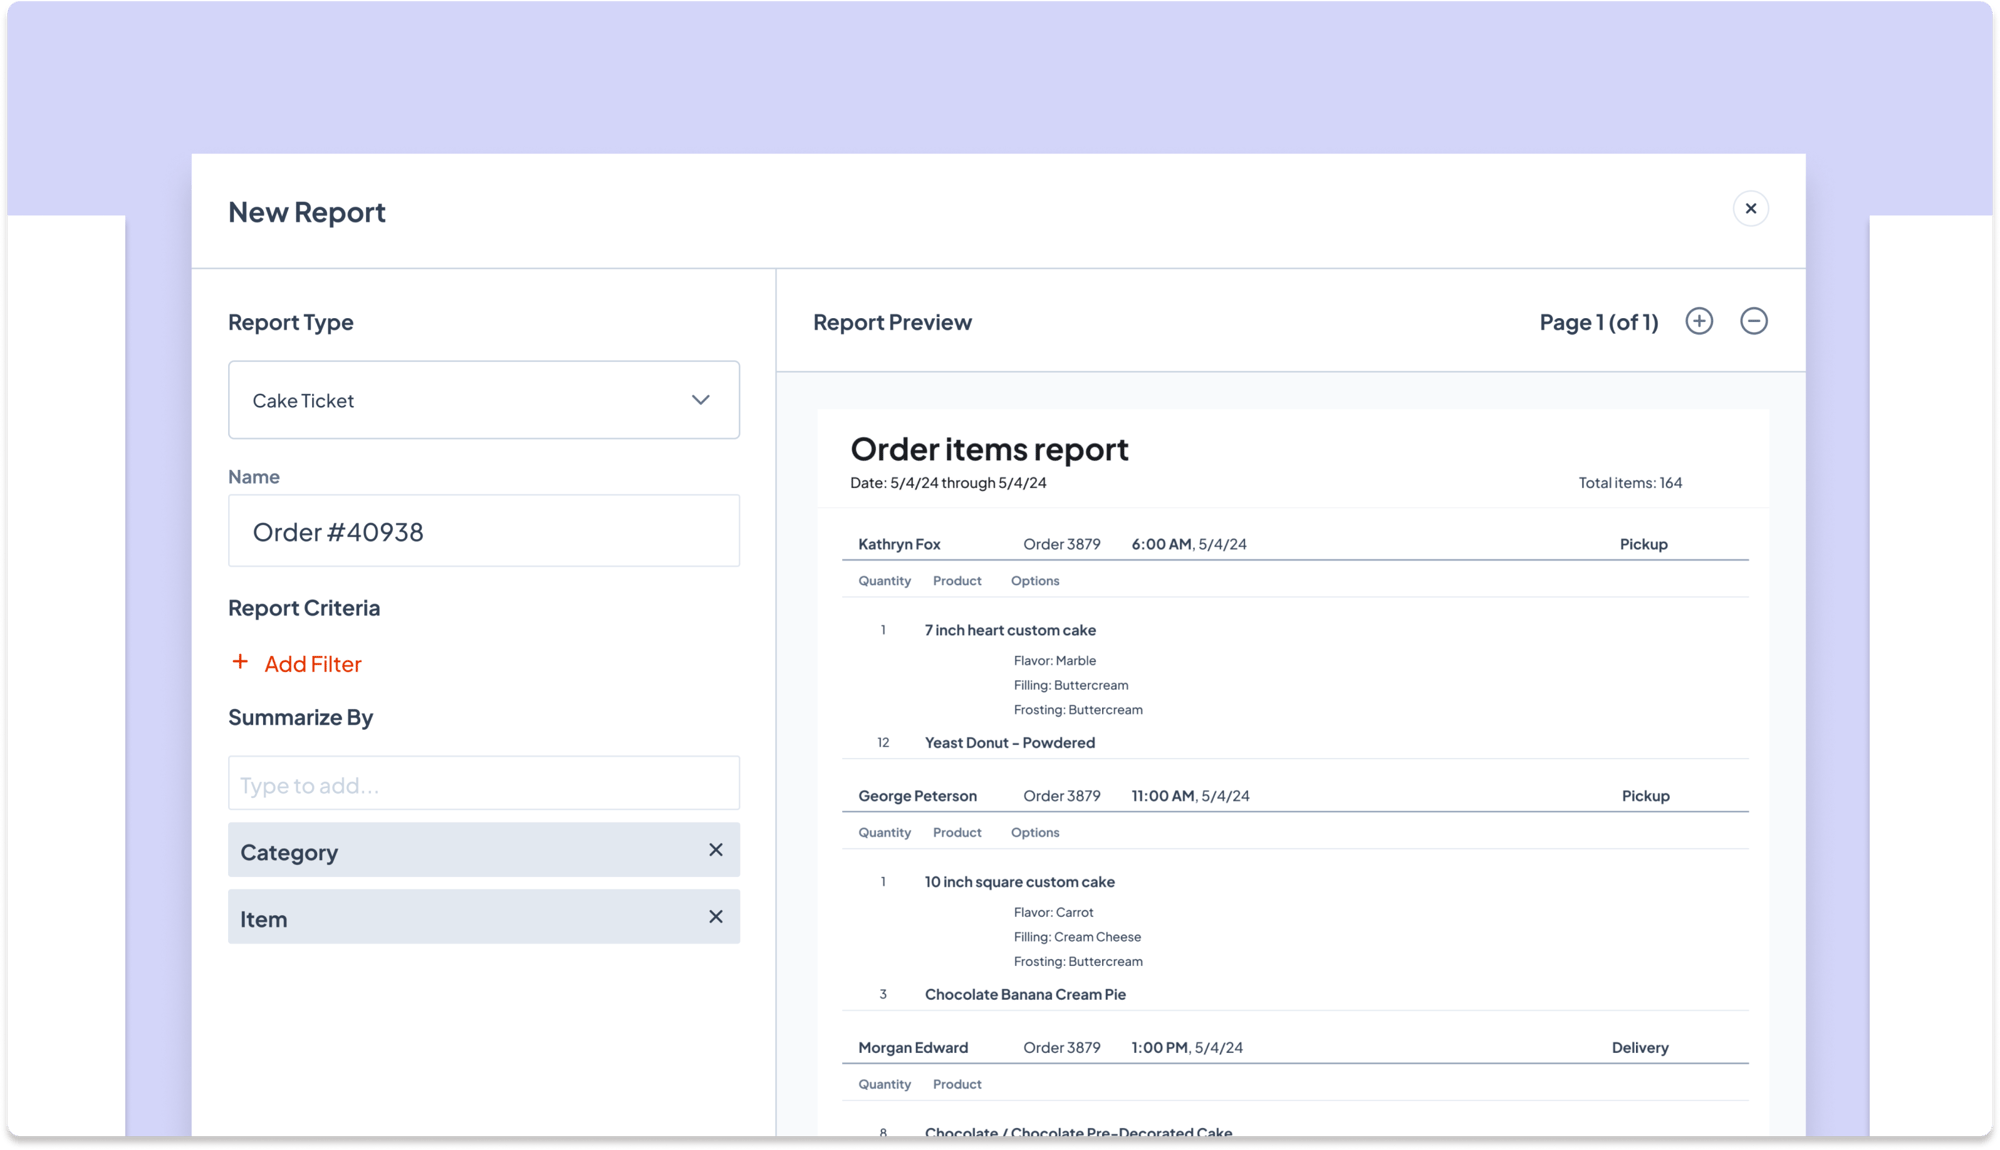
Task: Zoom in the report preview
Action: coord(1699,321)
